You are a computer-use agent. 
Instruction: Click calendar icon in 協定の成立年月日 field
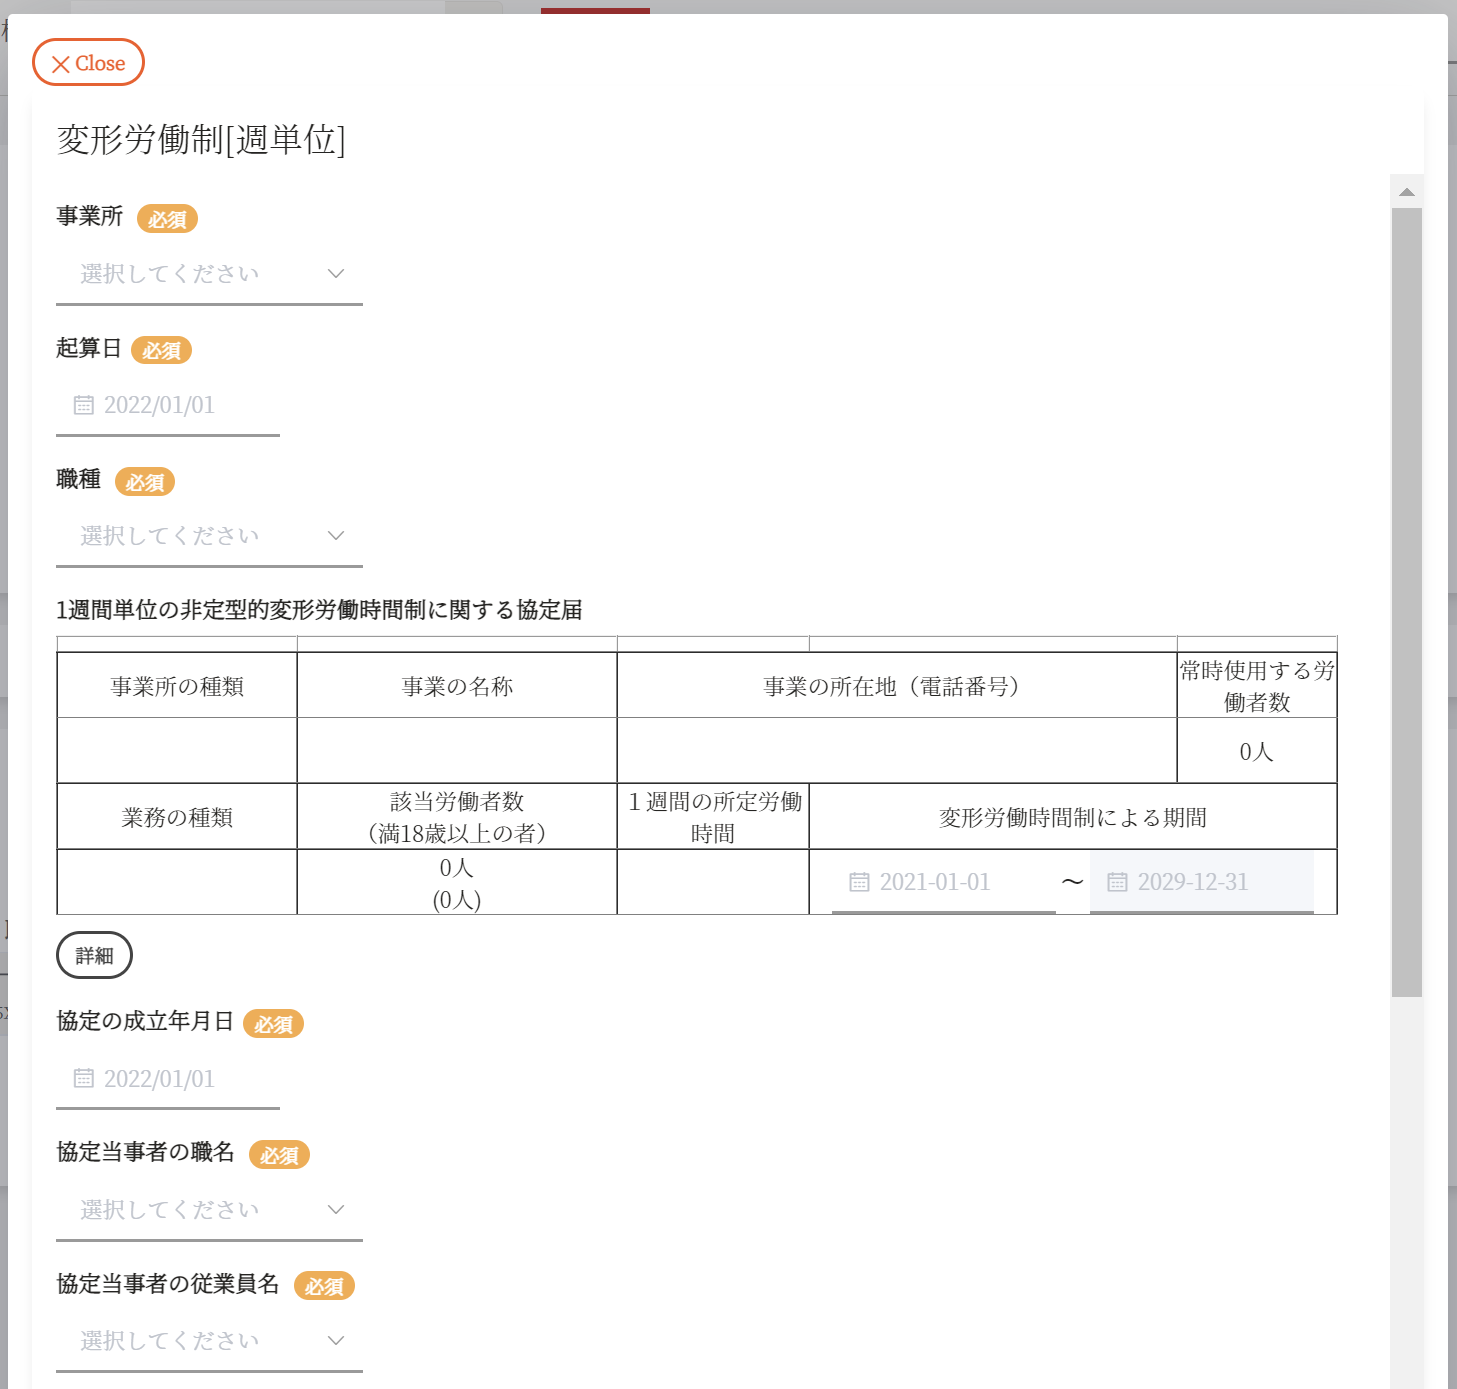84,1078
